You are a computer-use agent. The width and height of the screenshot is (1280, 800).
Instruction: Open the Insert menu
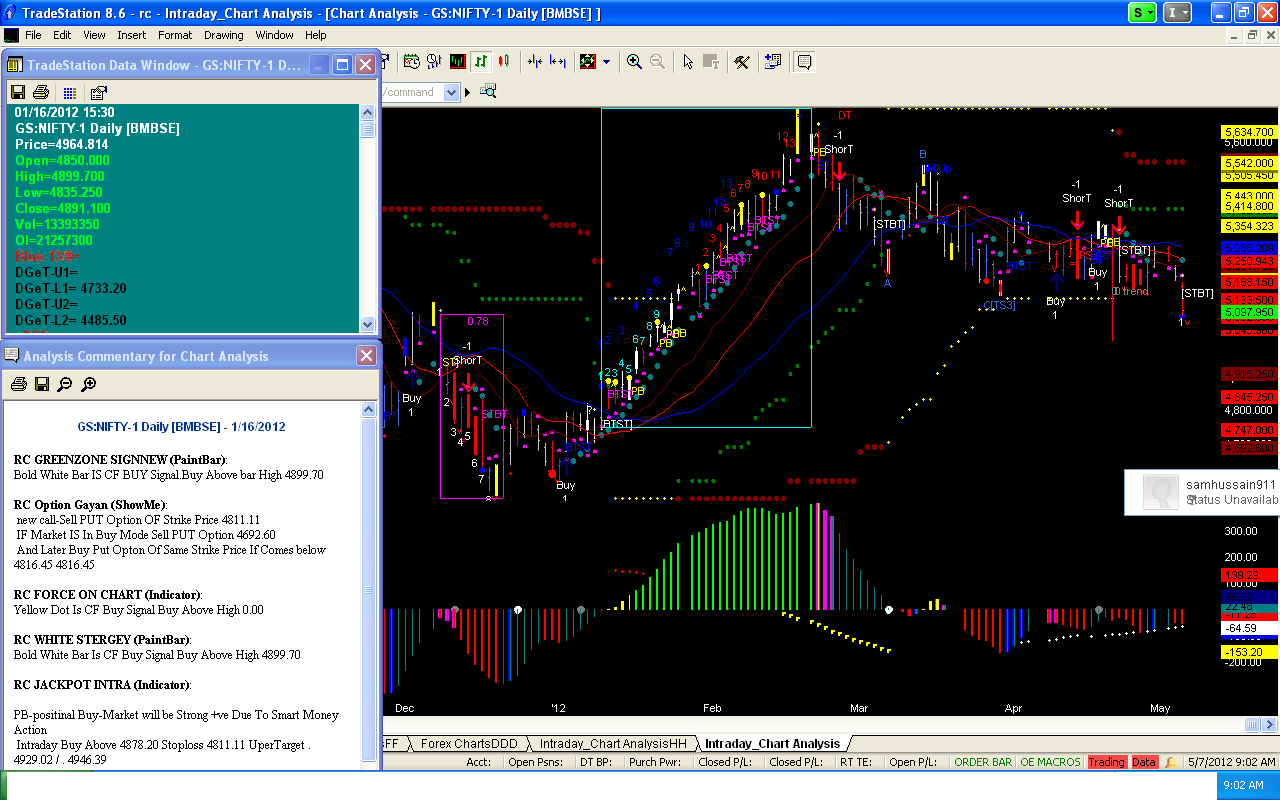click(131, 35)
